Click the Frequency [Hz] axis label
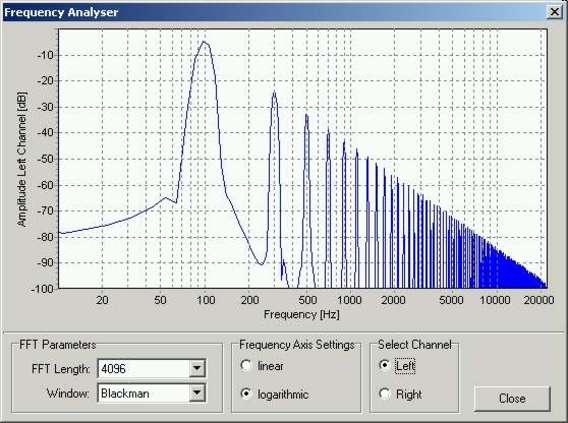This screenshot has height=423, width=568. [x=301, y=314]
